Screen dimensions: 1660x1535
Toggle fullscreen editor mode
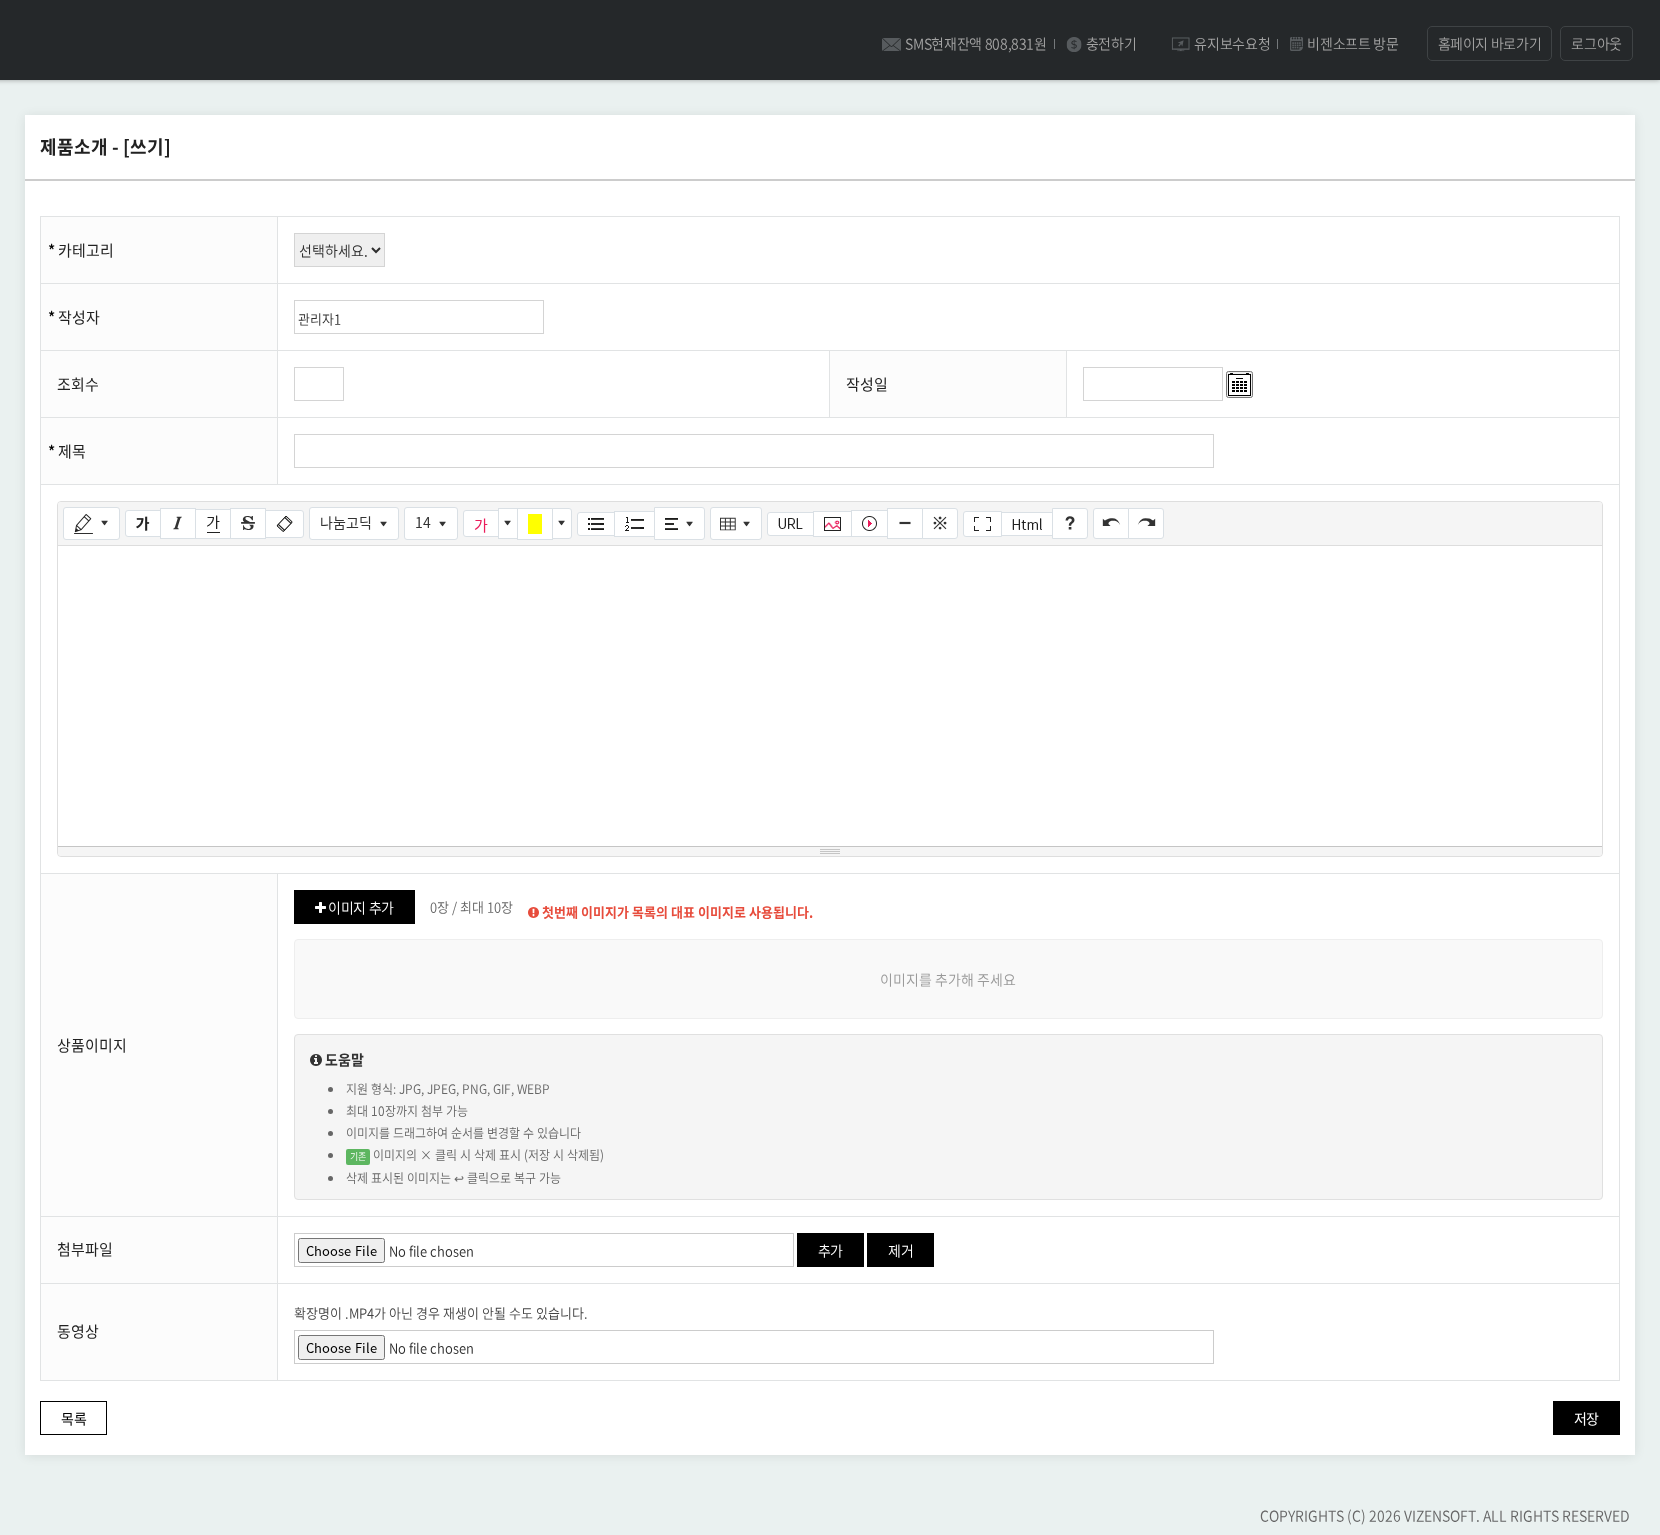982,524
